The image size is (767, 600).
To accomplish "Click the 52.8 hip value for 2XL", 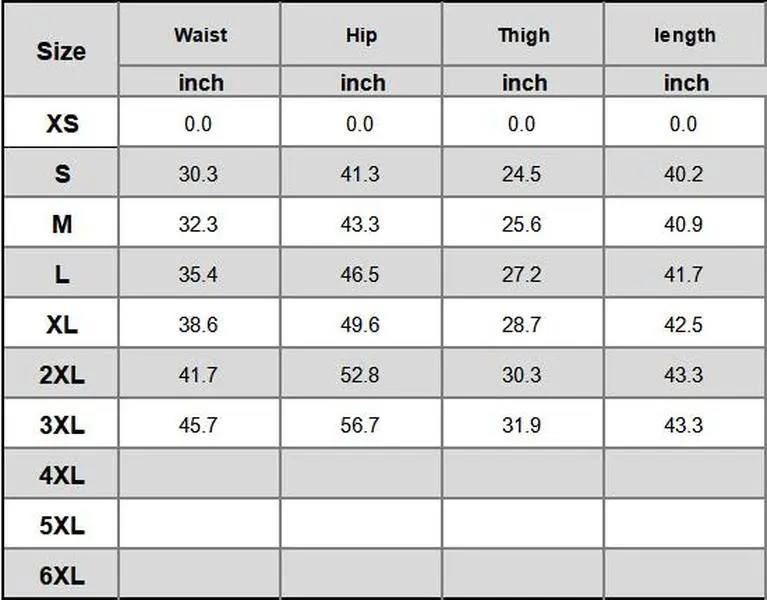I will [x=360, y=375].
